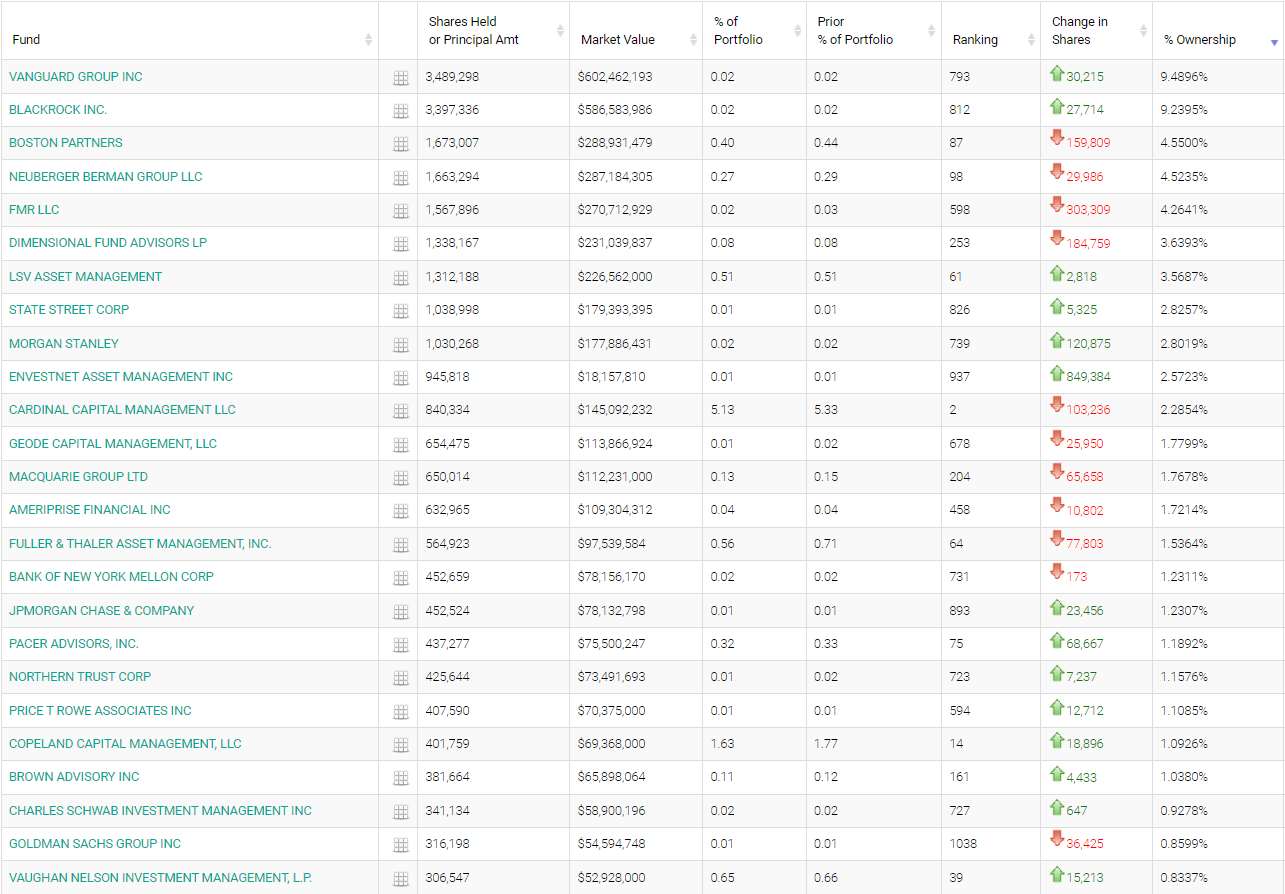Image resolution: width=1285 pixels, height=894 pixels.
Task: Open MORGAN STANLEY fund link
Action: pyautogui.click(x=64, y=344)
